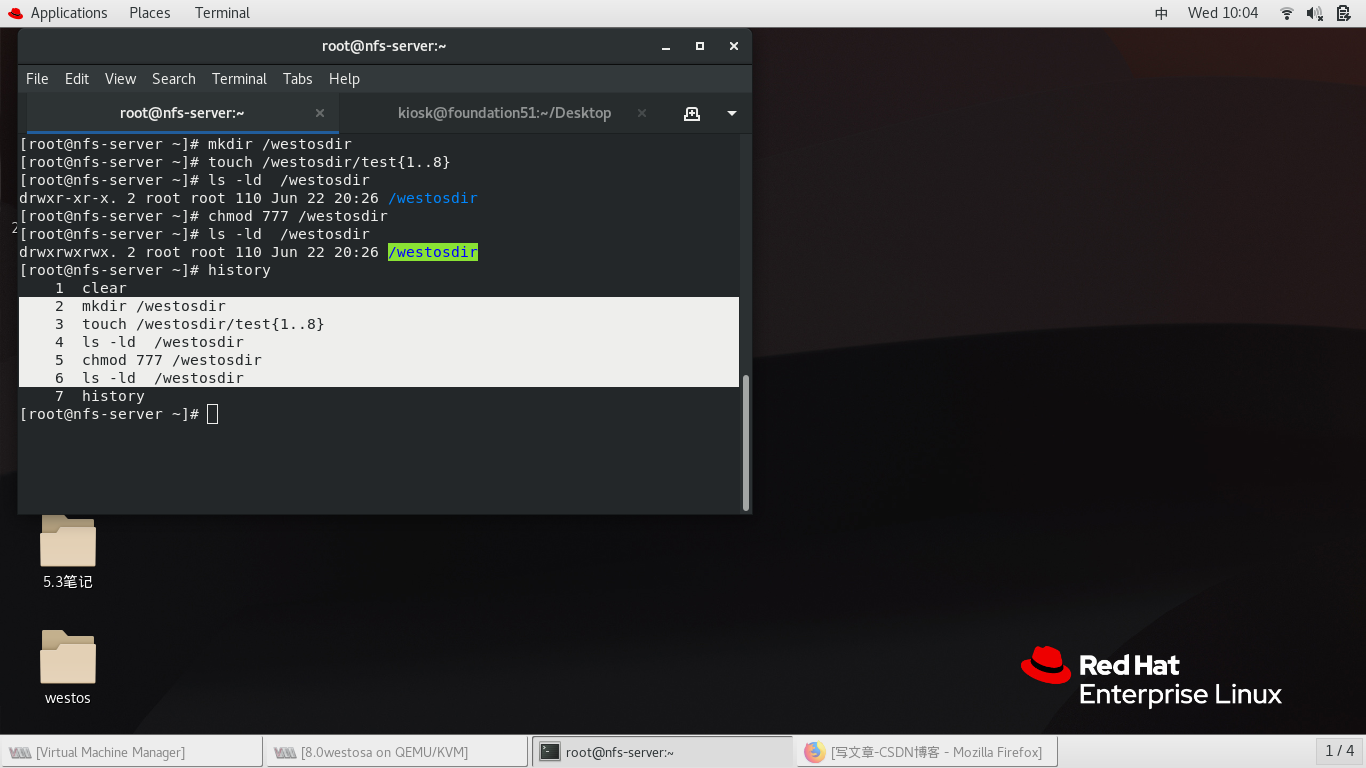Click the history entry '1 clear'

tap(91, 288)
